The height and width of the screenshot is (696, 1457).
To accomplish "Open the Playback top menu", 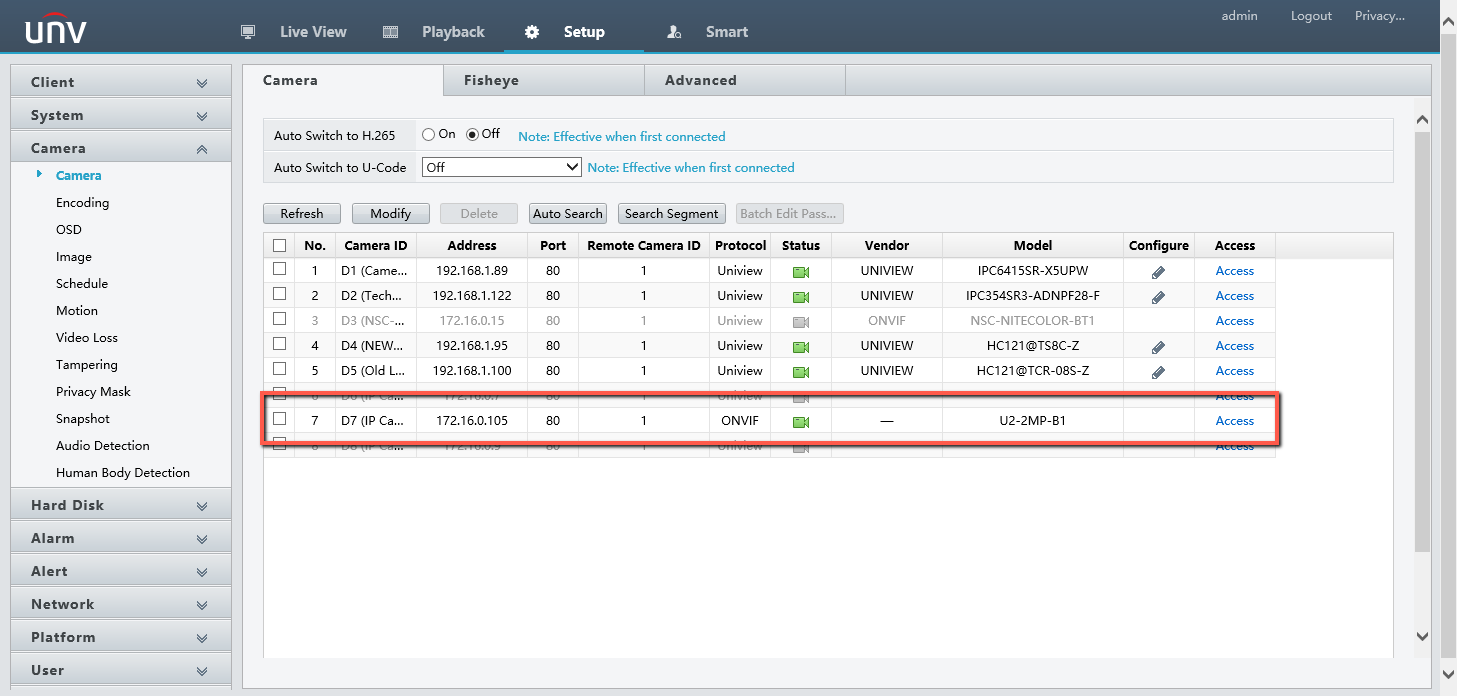I will (452, 32).
